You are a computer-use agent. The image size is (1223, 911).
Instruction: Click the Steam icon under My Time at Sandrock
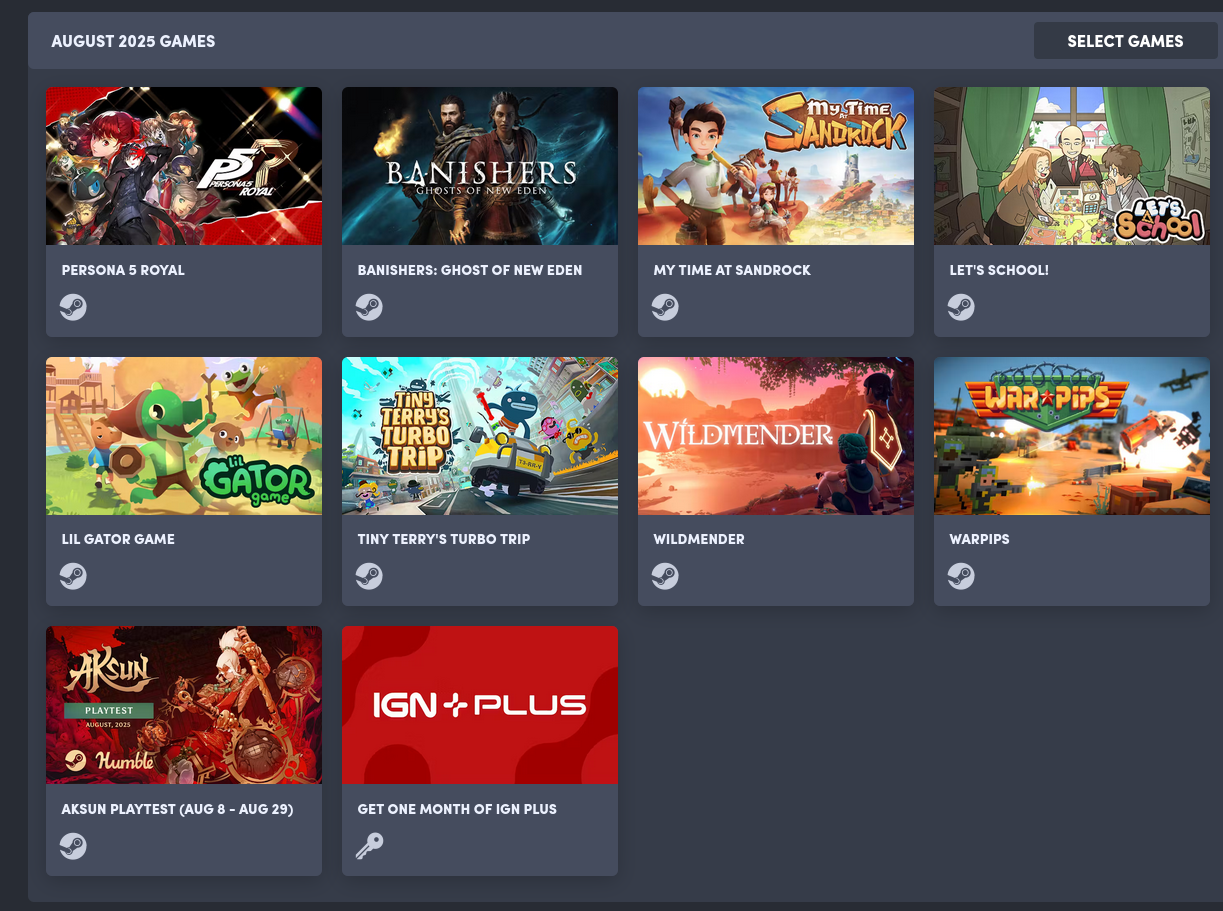(665, 307)
